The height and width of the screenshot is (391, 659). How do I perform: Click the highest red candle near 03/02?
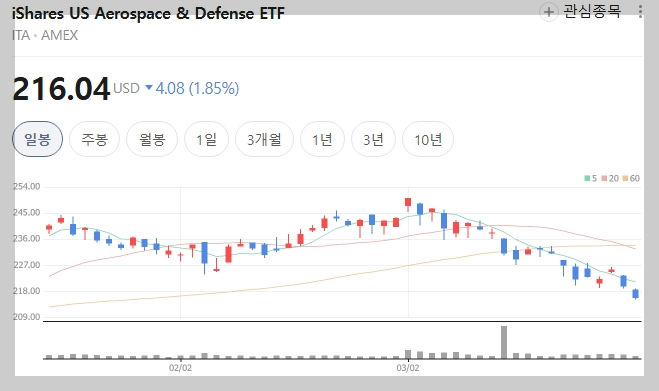click(408, 203)
